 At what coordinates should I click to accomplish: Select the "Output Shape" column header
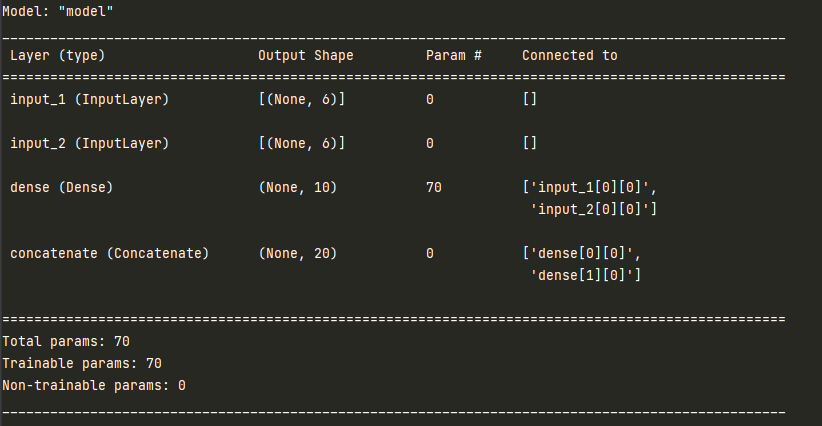pyautogui.click(x=305, y=55)
